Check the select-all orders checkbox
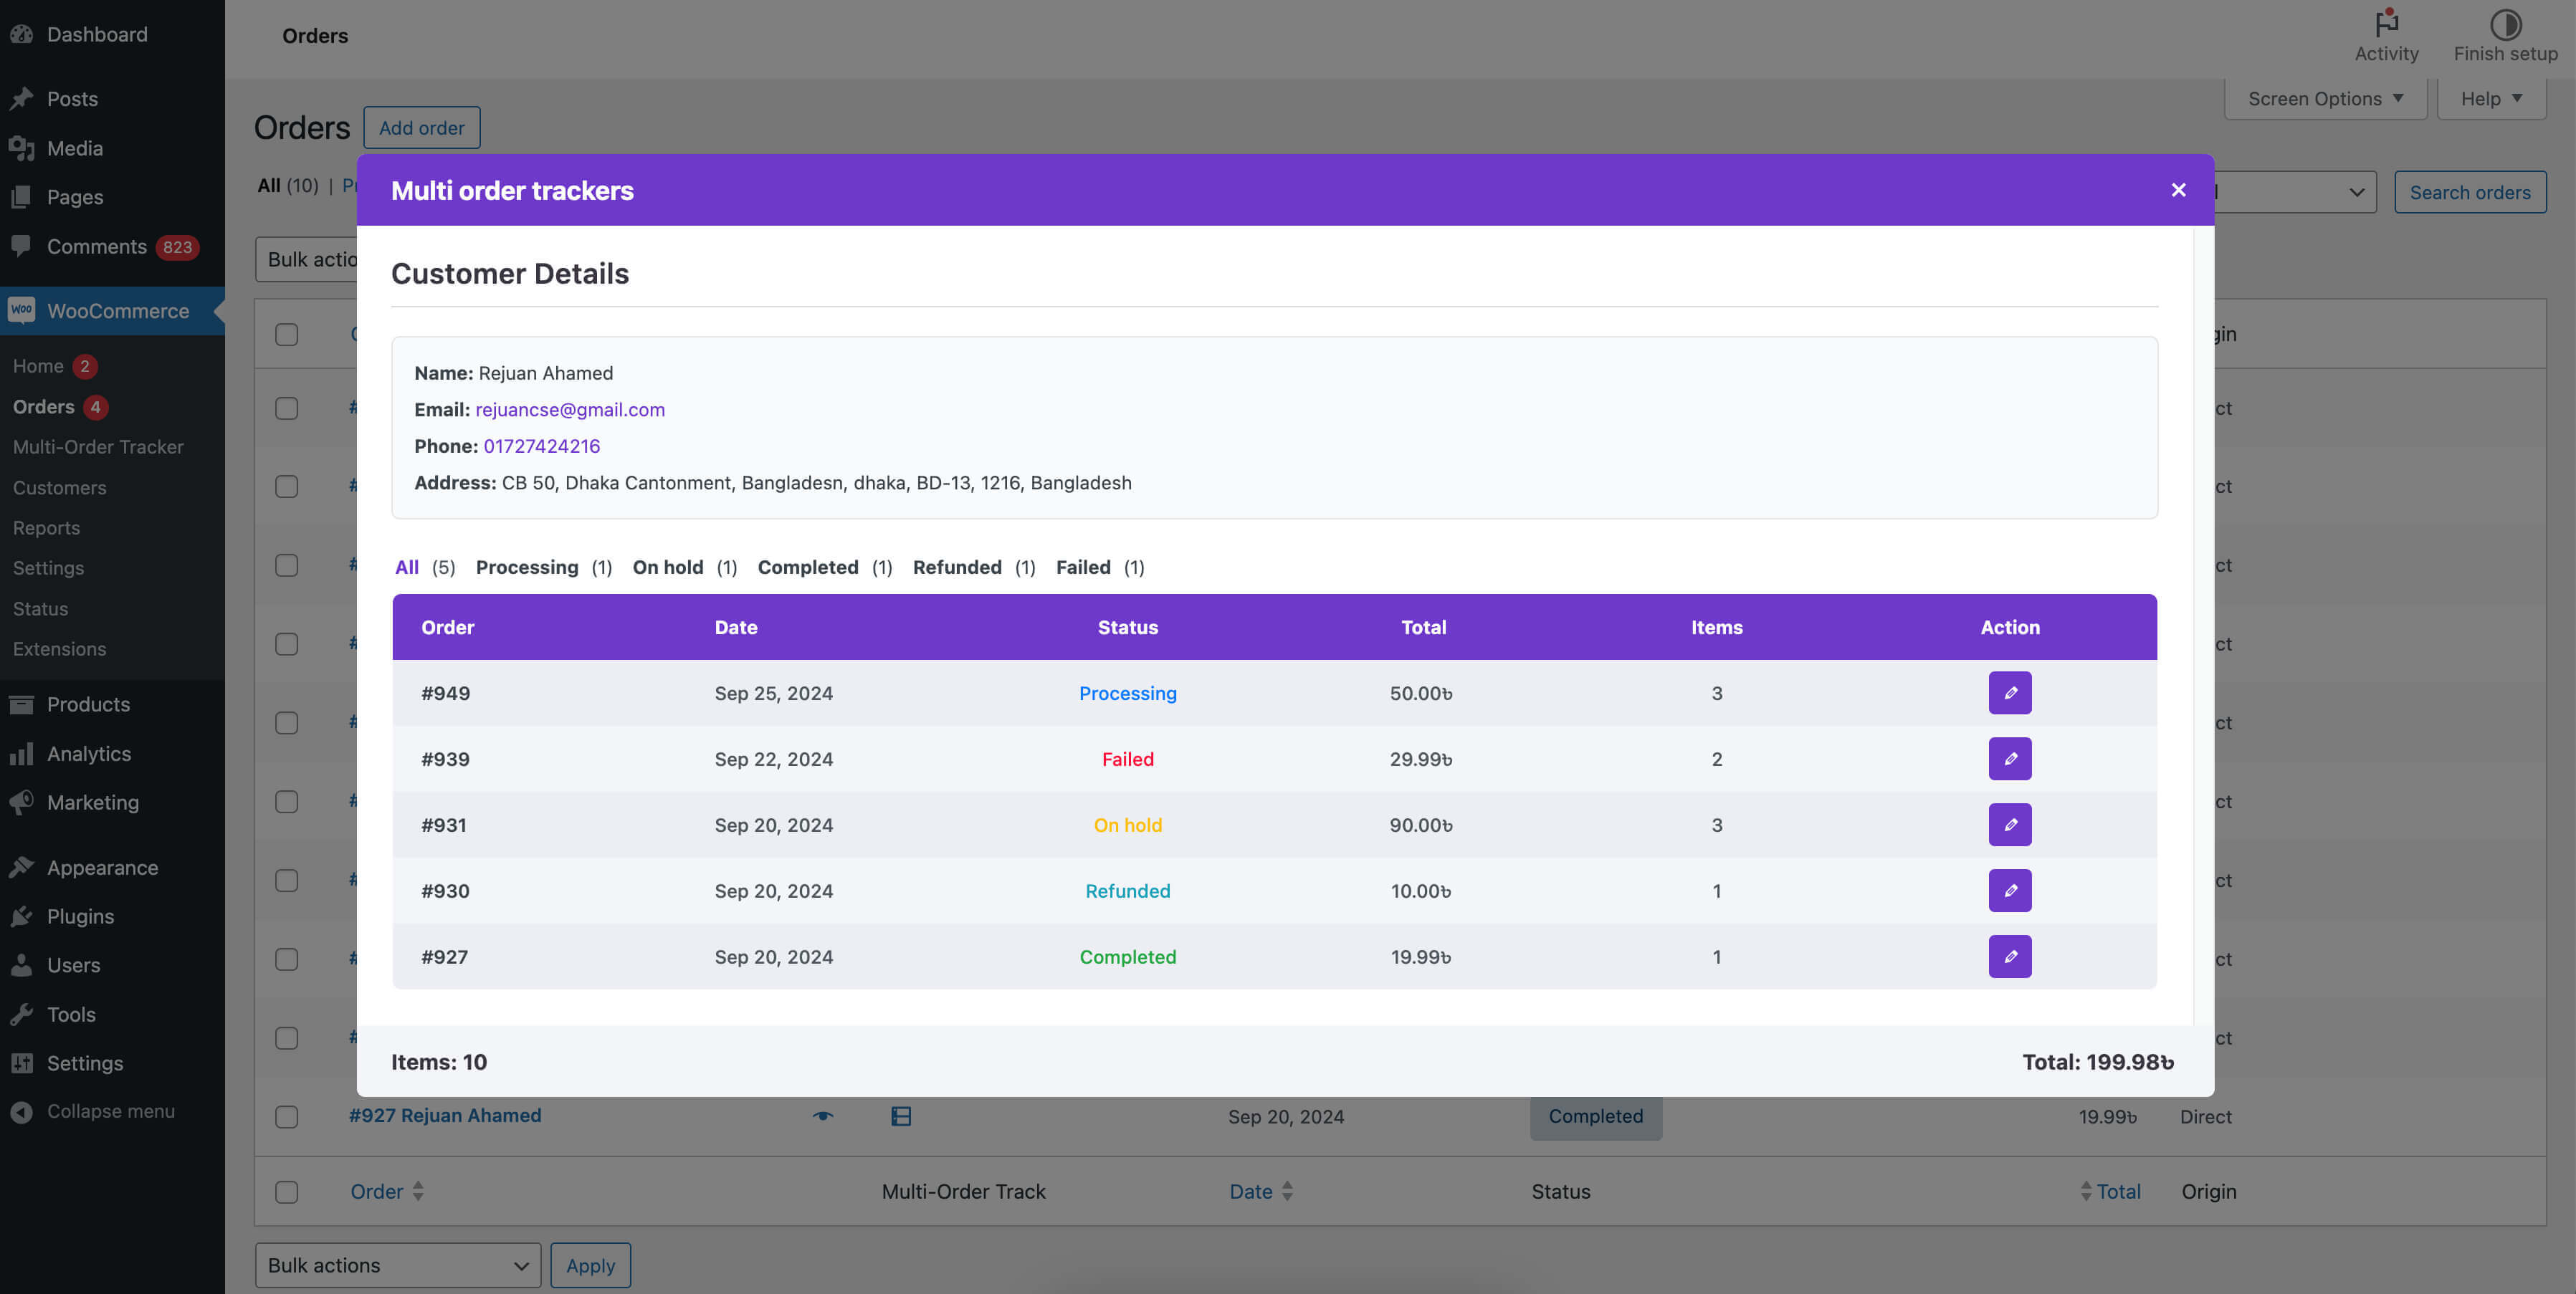The width and height of the screenshot is (2576, 1294). tap(287, 334)
